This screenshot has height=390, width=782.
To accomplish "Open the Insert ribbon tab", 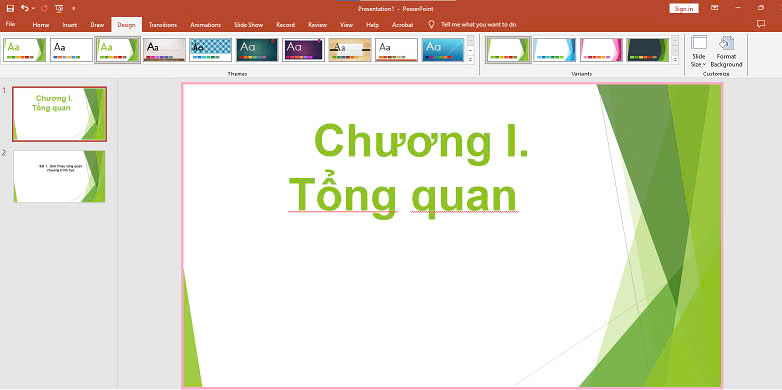I will point(70,25).
